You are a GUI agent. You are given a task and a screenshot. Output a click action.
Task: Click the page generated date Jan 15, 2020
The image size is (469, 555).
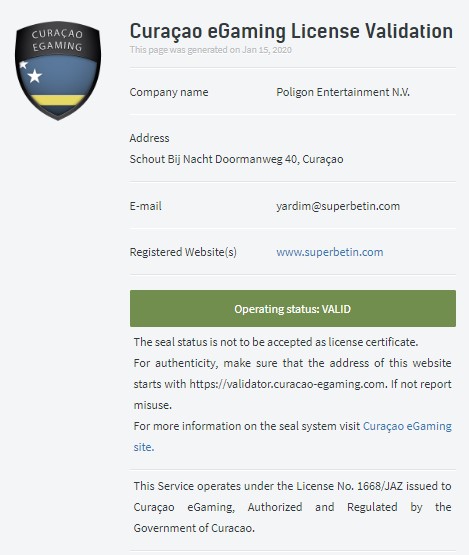pos(267,50)
